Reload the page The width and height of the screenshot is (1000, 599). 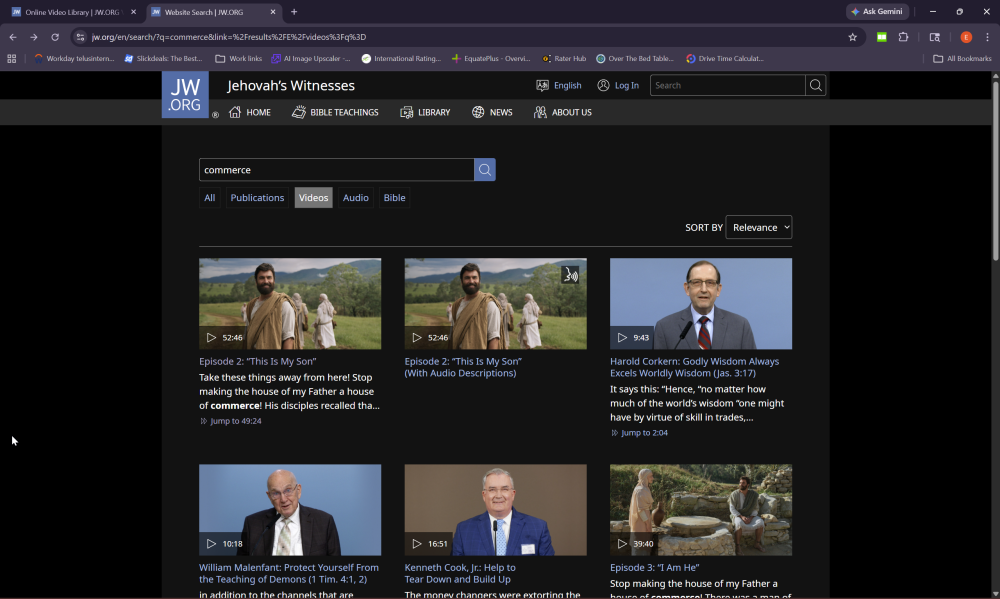click(x=55, y=37)
